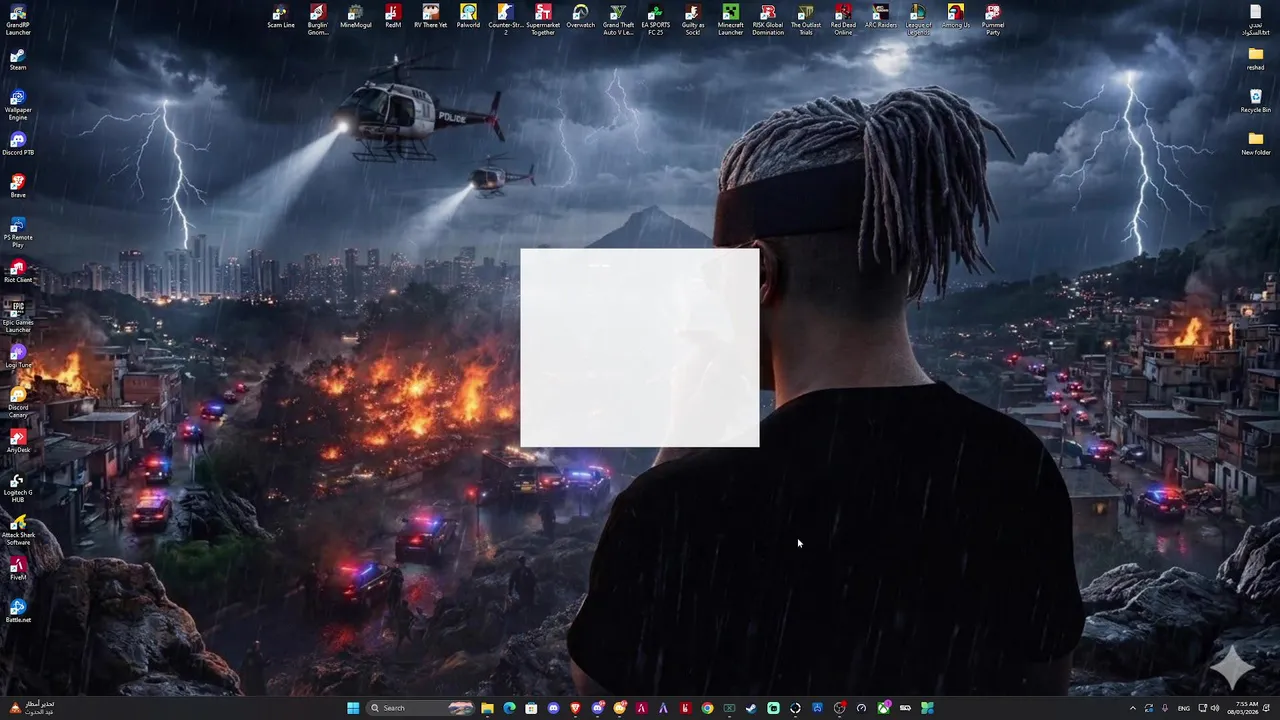
Task: Select the Grand Theft Auto V desktop icon
Action: point(618,20)
